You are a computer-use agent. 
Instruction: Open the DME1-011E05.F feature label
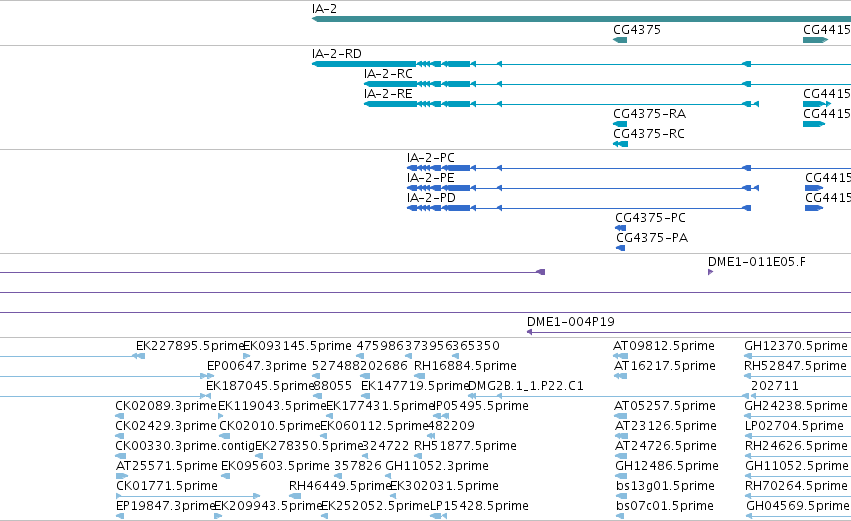point(757,262)
